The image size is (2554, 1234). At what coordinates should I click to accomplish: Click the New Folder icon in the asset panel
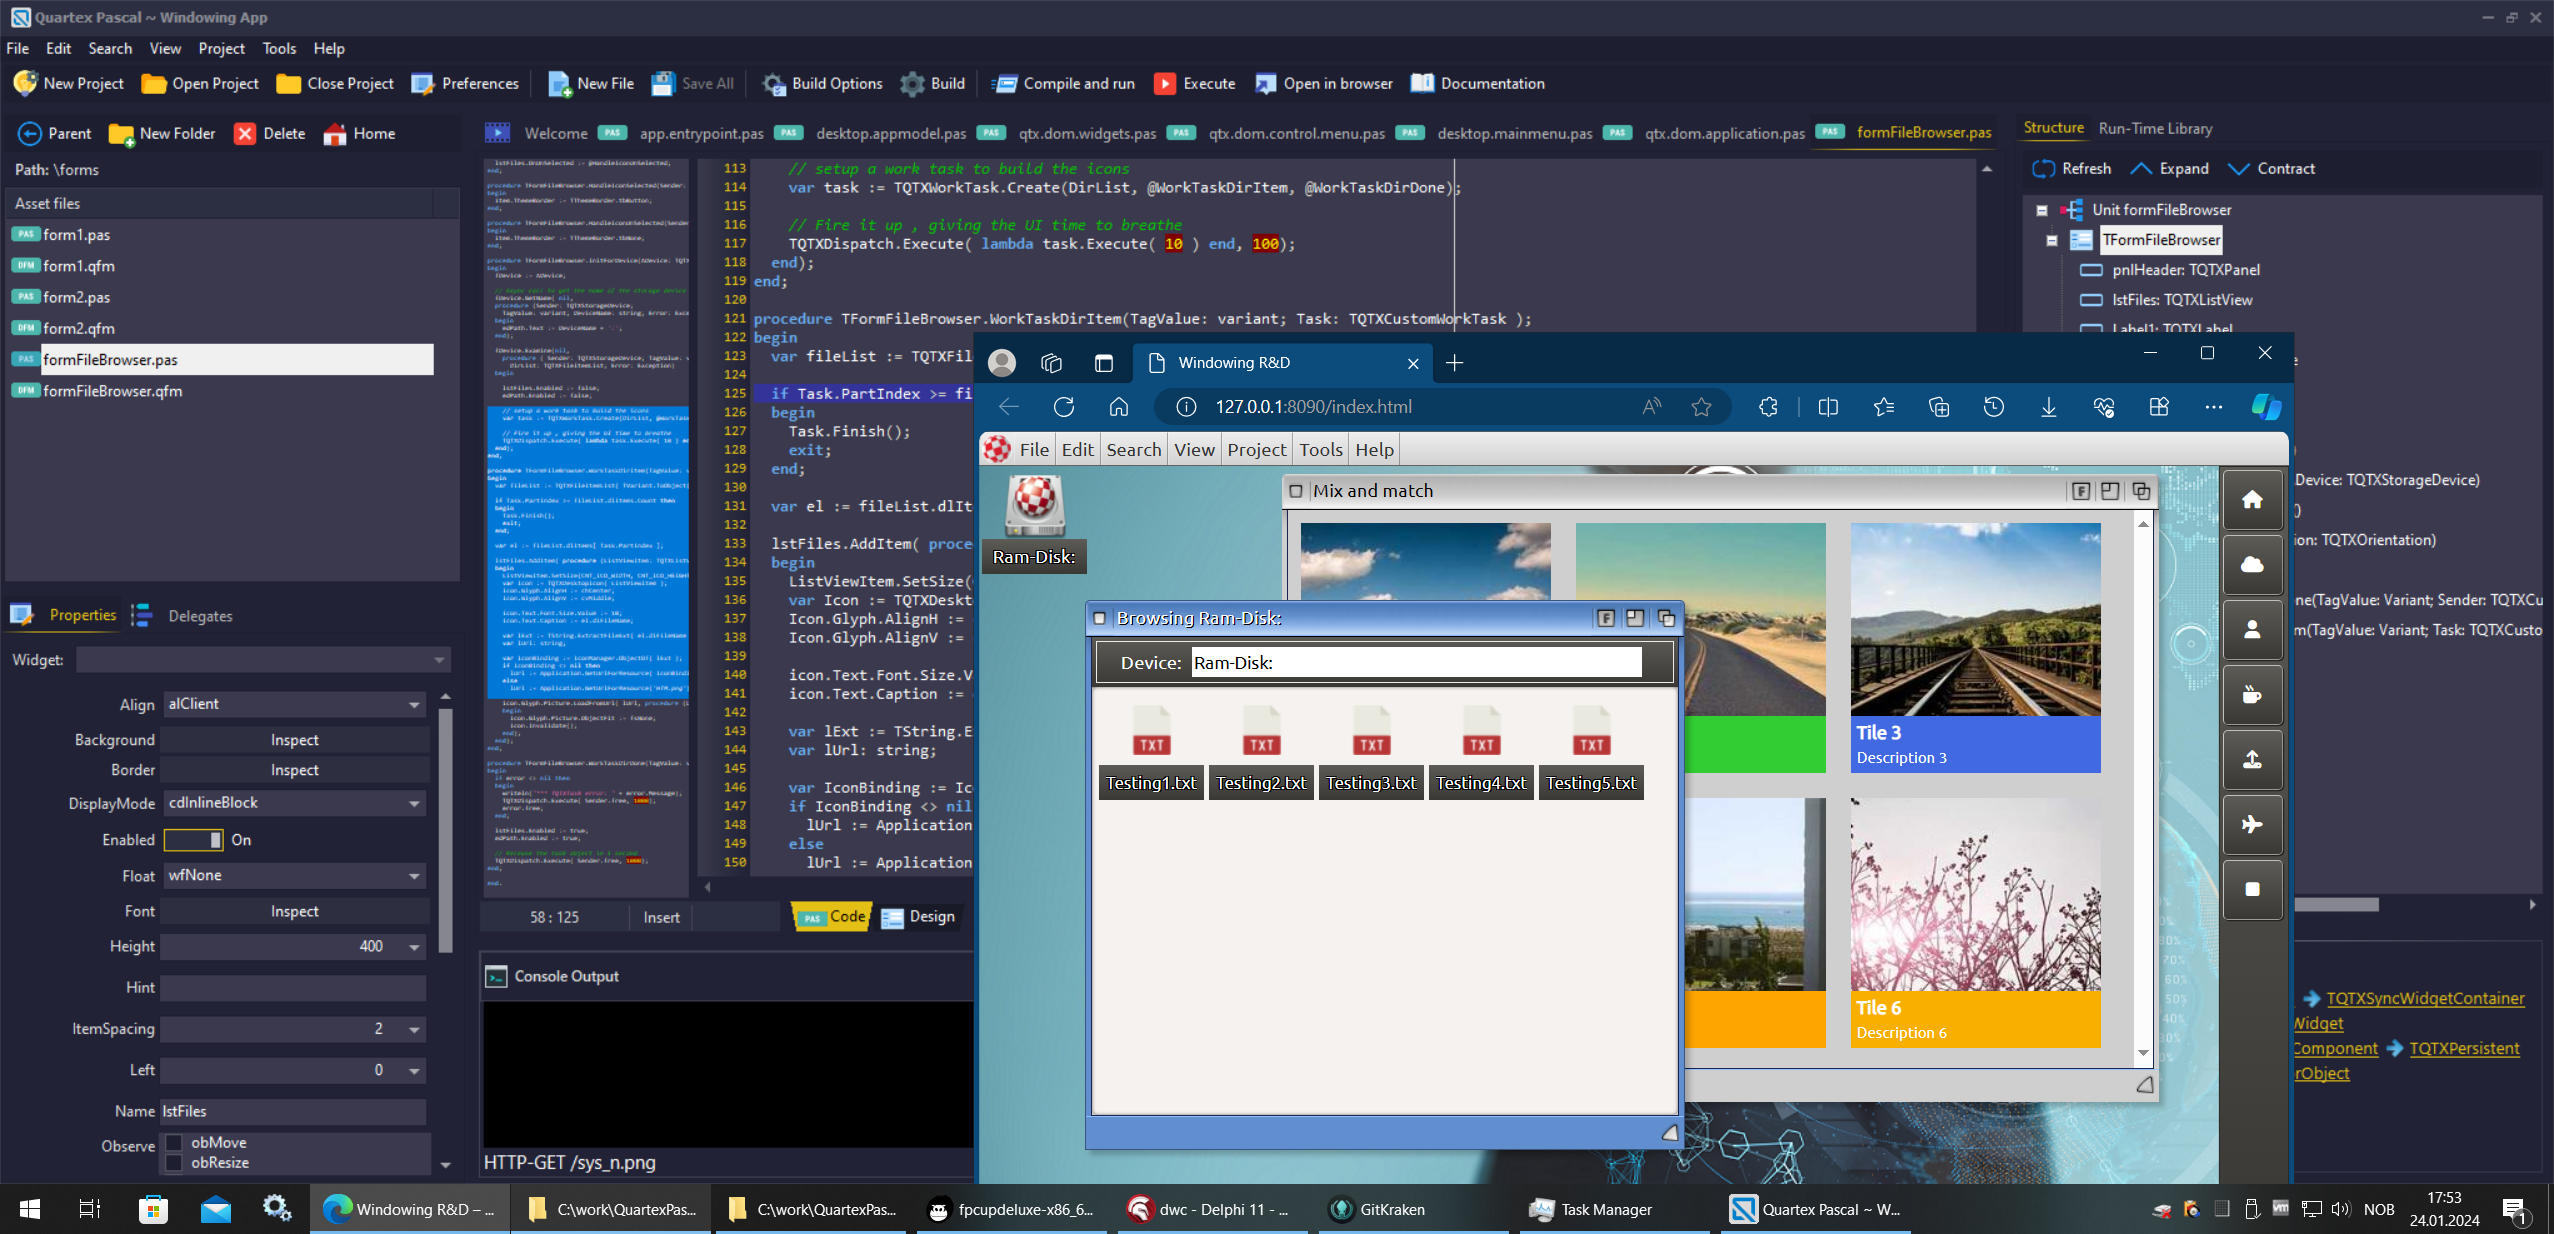tap(121, 134)
